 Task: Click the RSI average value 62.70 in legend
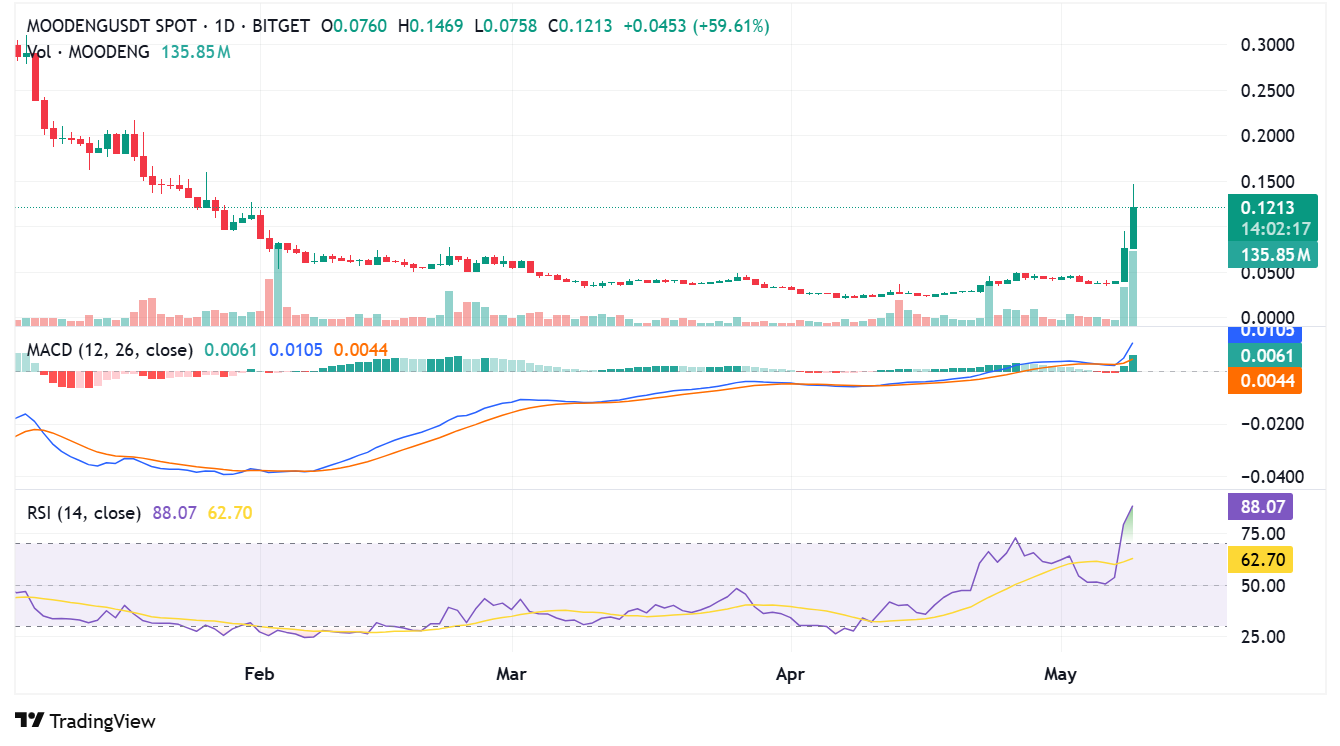(x=229, y=513)
